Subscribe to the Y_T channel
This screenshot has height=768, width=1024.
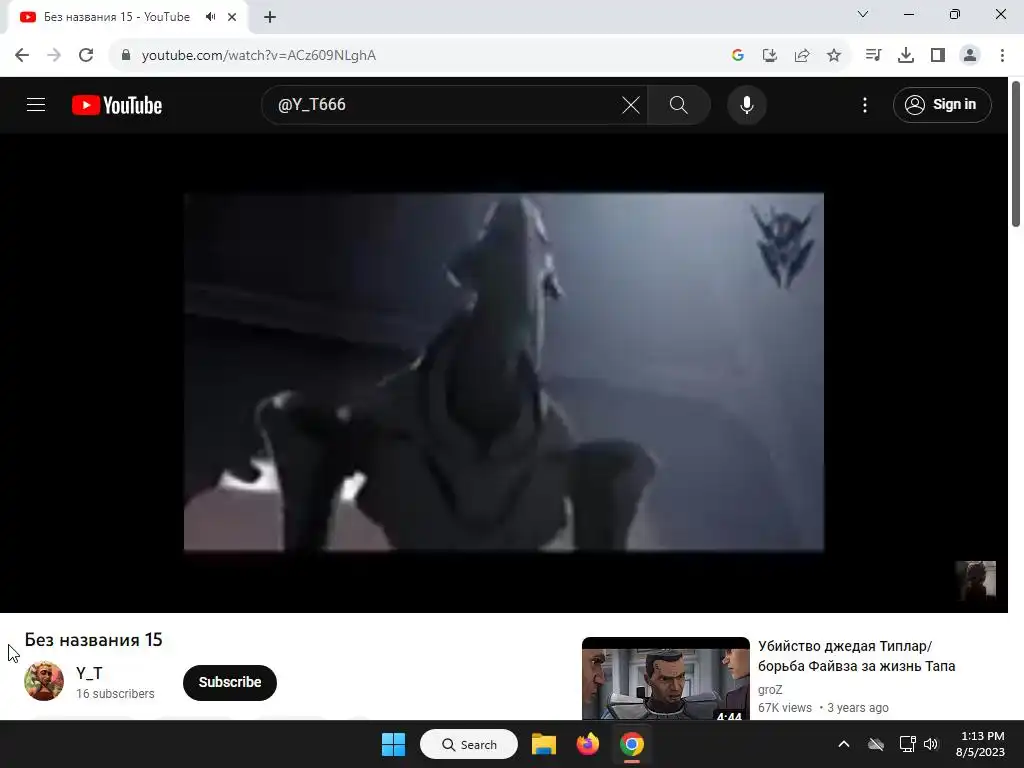[x=230, y=682]
